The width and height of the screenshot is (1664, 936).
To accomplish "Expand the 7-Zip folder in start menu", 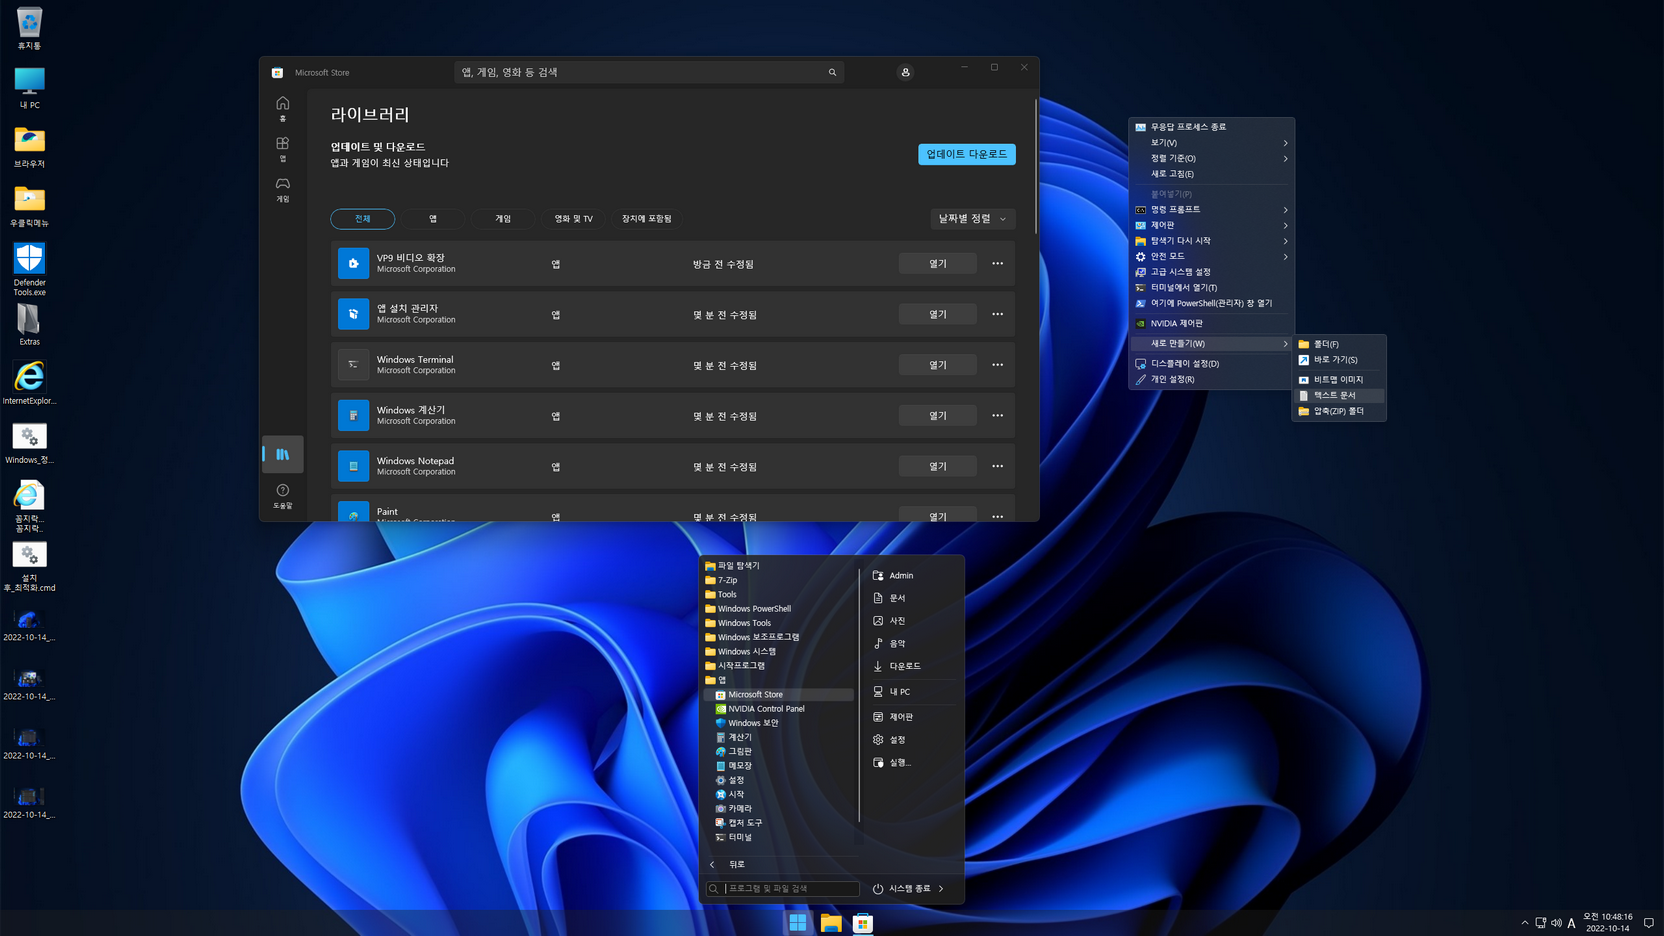I will [721, 580].
